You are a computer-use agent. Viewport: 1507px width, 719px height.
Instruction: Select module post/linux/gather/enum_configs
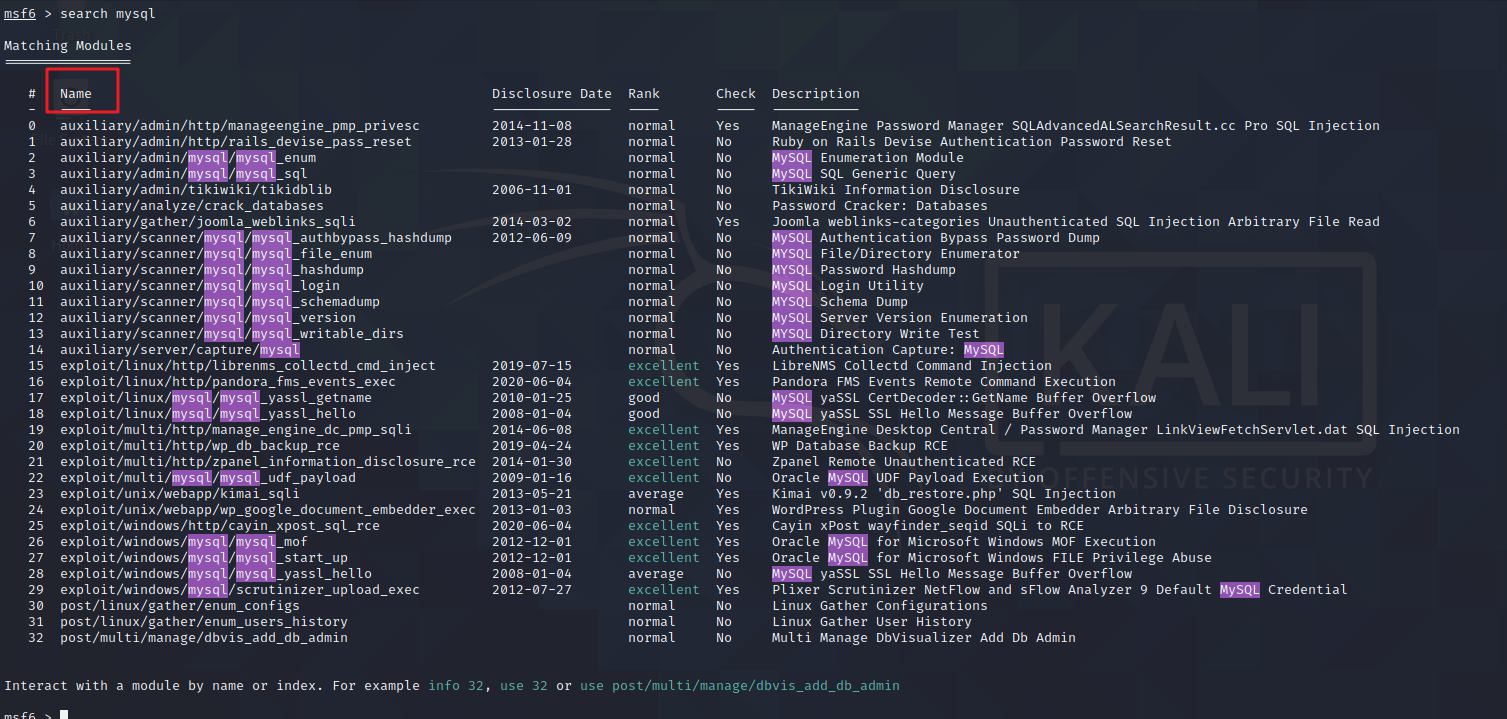(x=180, y=606)
